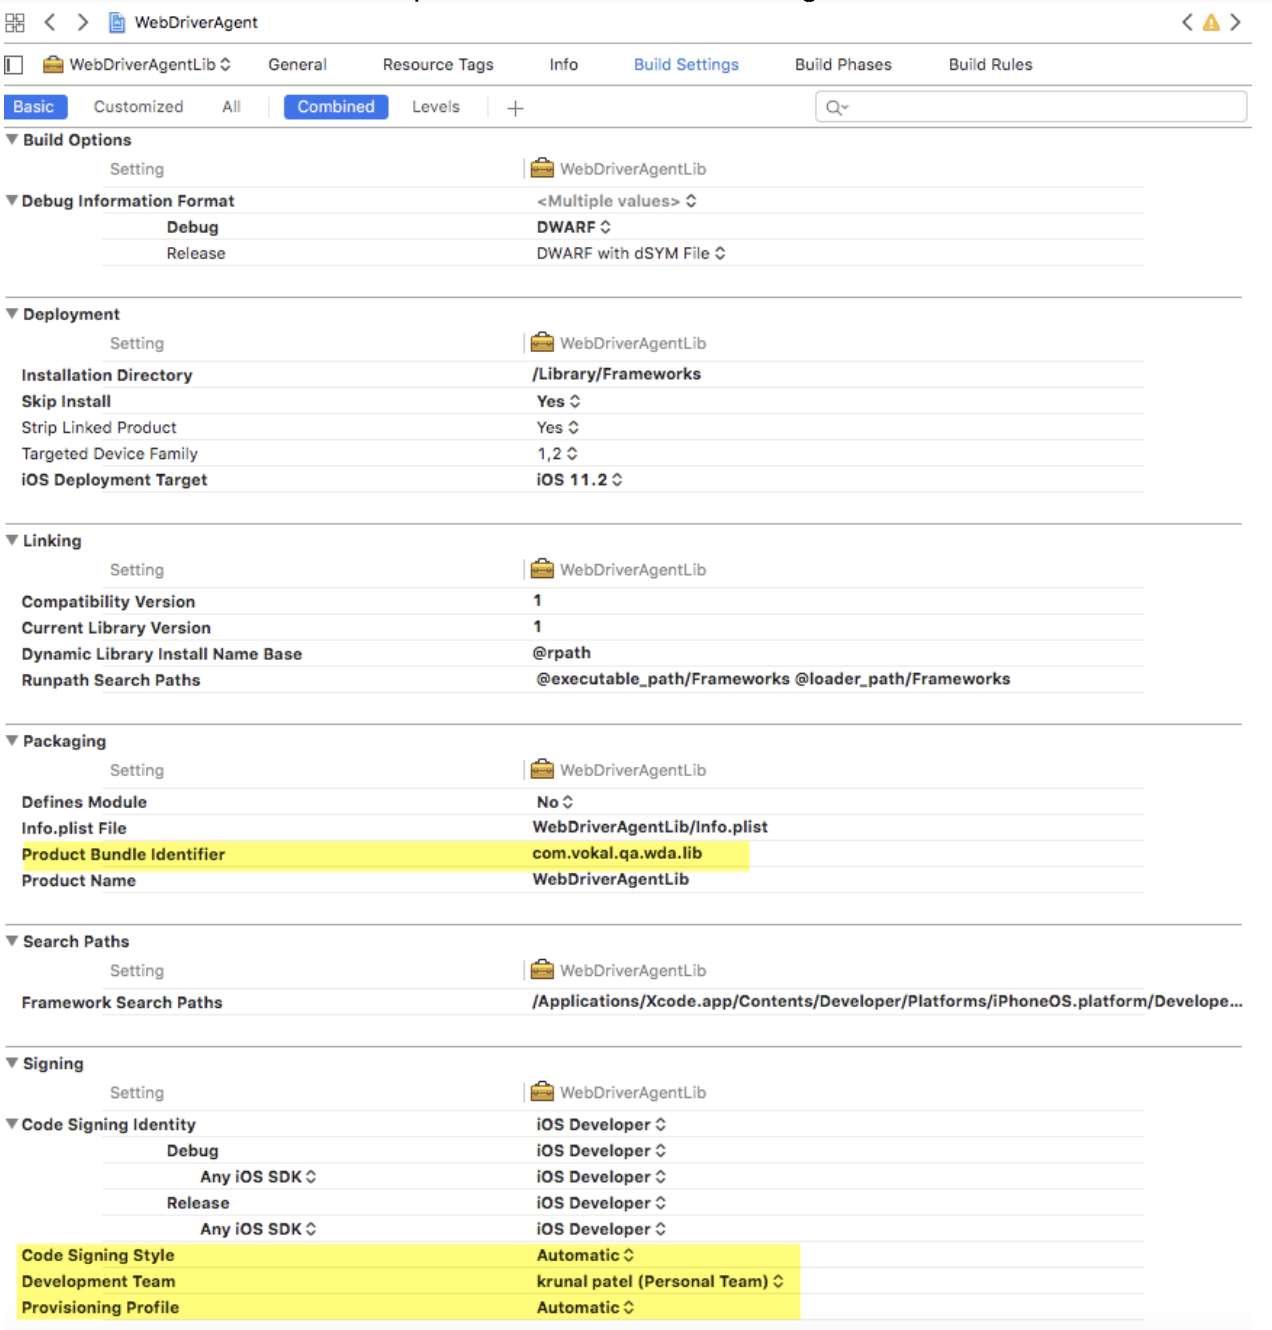The image size is (1272, 1330).
Task: Open Code Signing Style Automatic popup
Action: click(585, 1255)
